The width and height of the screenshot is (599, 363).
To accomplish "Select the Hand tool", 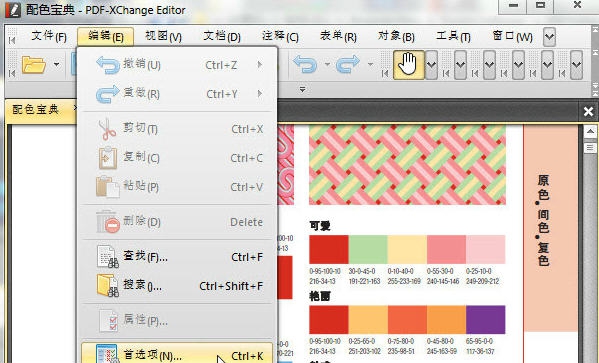I will point(409,65).
